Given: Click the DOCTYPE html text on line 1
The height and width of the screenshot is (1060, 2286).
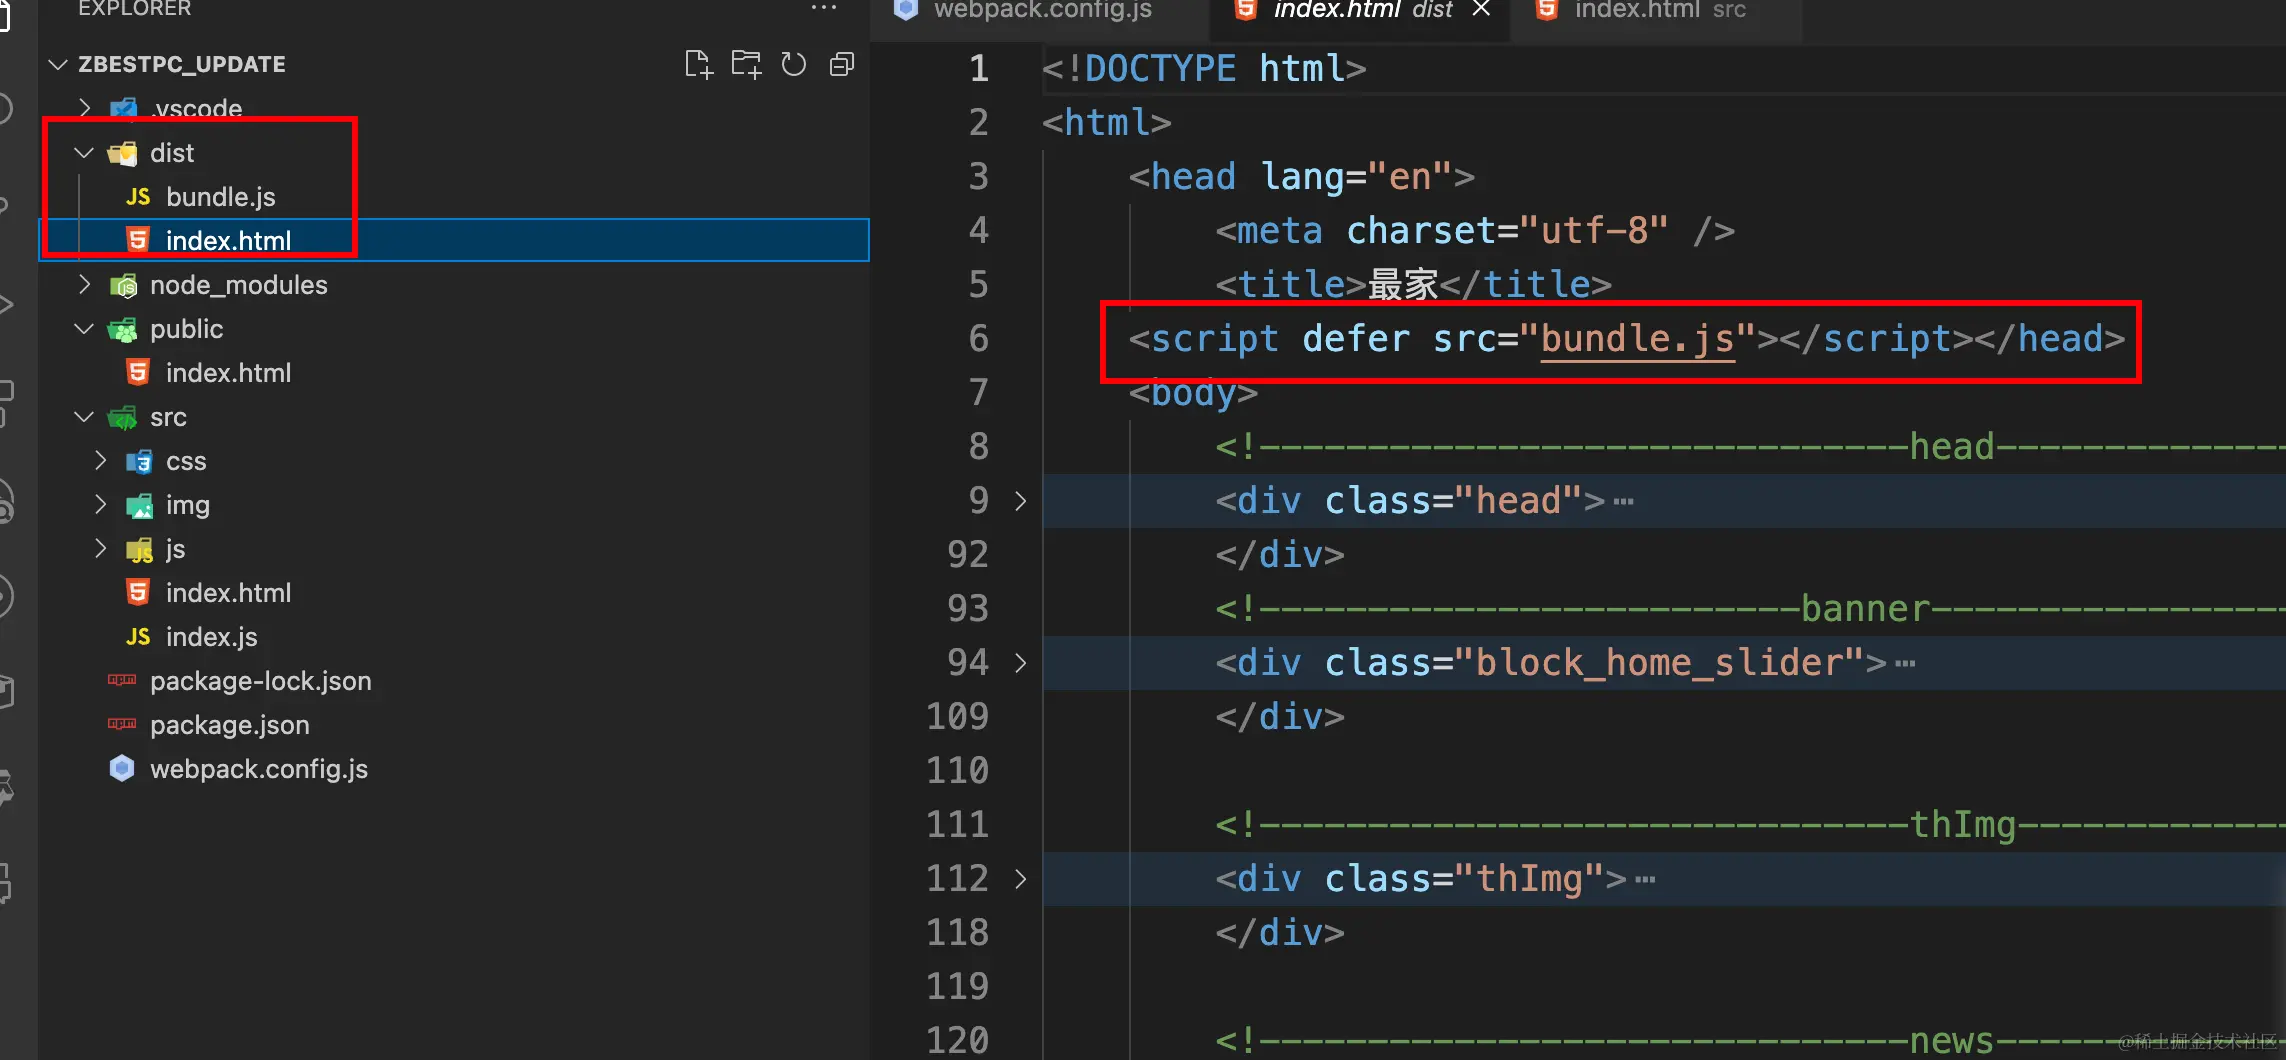Looking at the screenshot, I should pyautogui.click(x=1204, y=69).
